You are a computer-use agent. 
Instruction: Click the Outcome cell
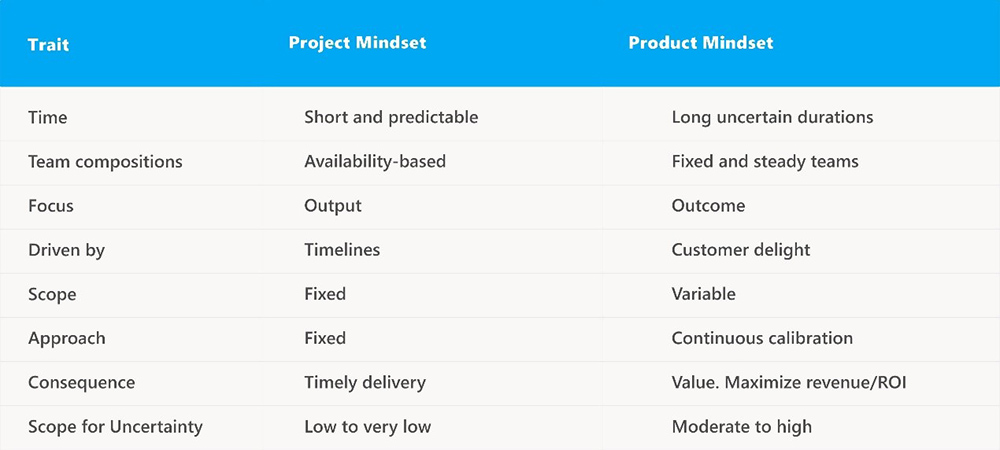click(x=708, y=206)
